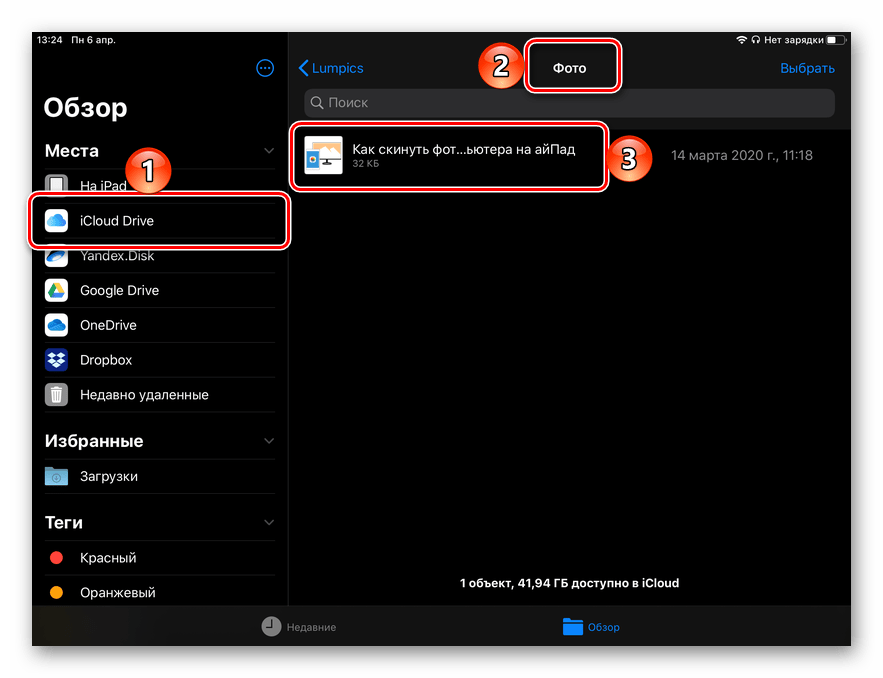
Task: Collapse the Места section
Action: [268, 151]
